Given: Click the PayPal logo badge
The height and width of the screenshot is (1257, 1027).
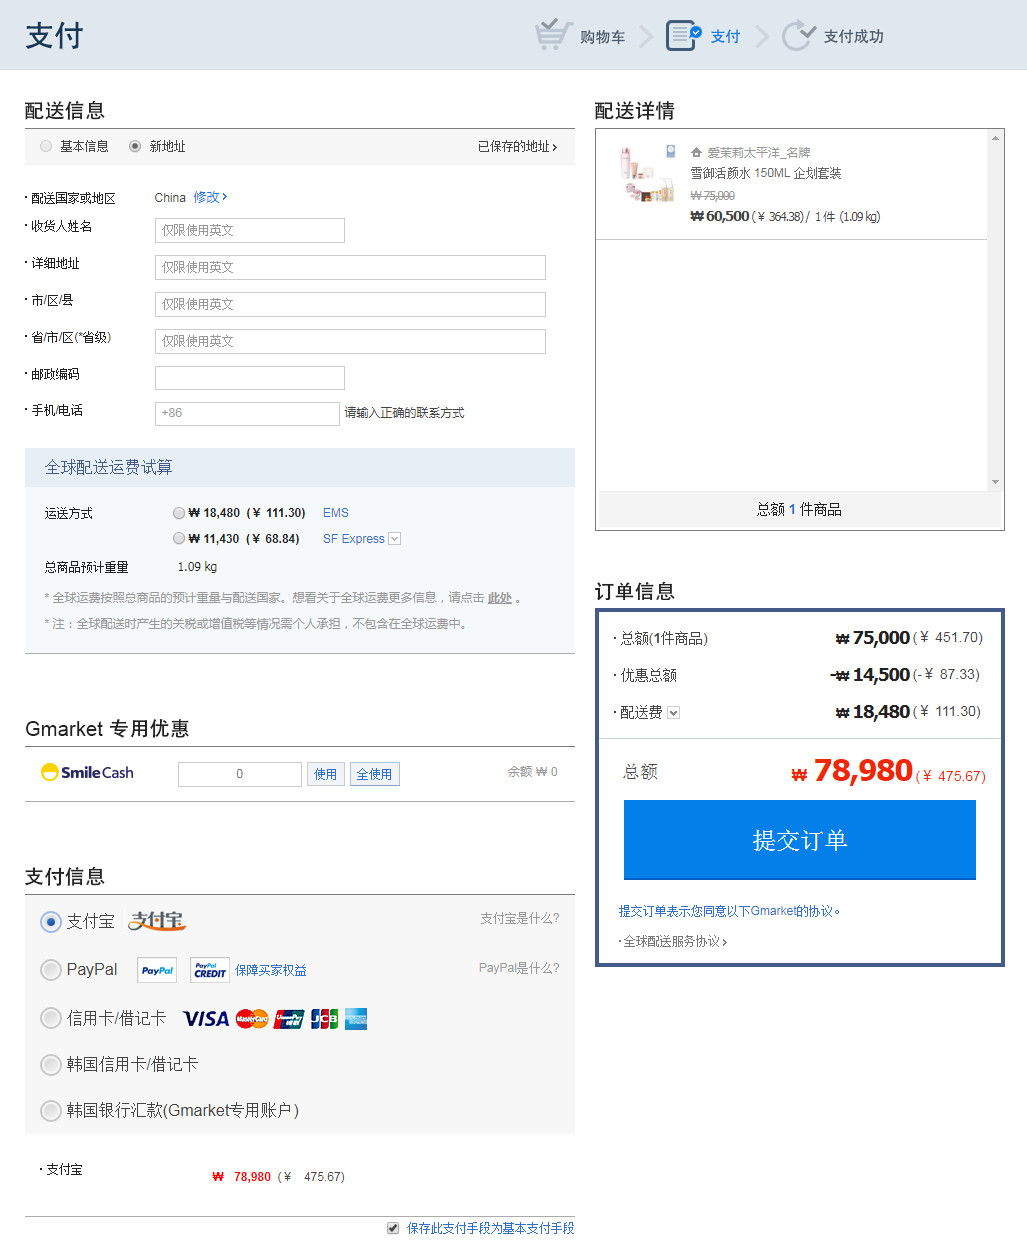Looking at the screenshot, I should pos(157,970).
